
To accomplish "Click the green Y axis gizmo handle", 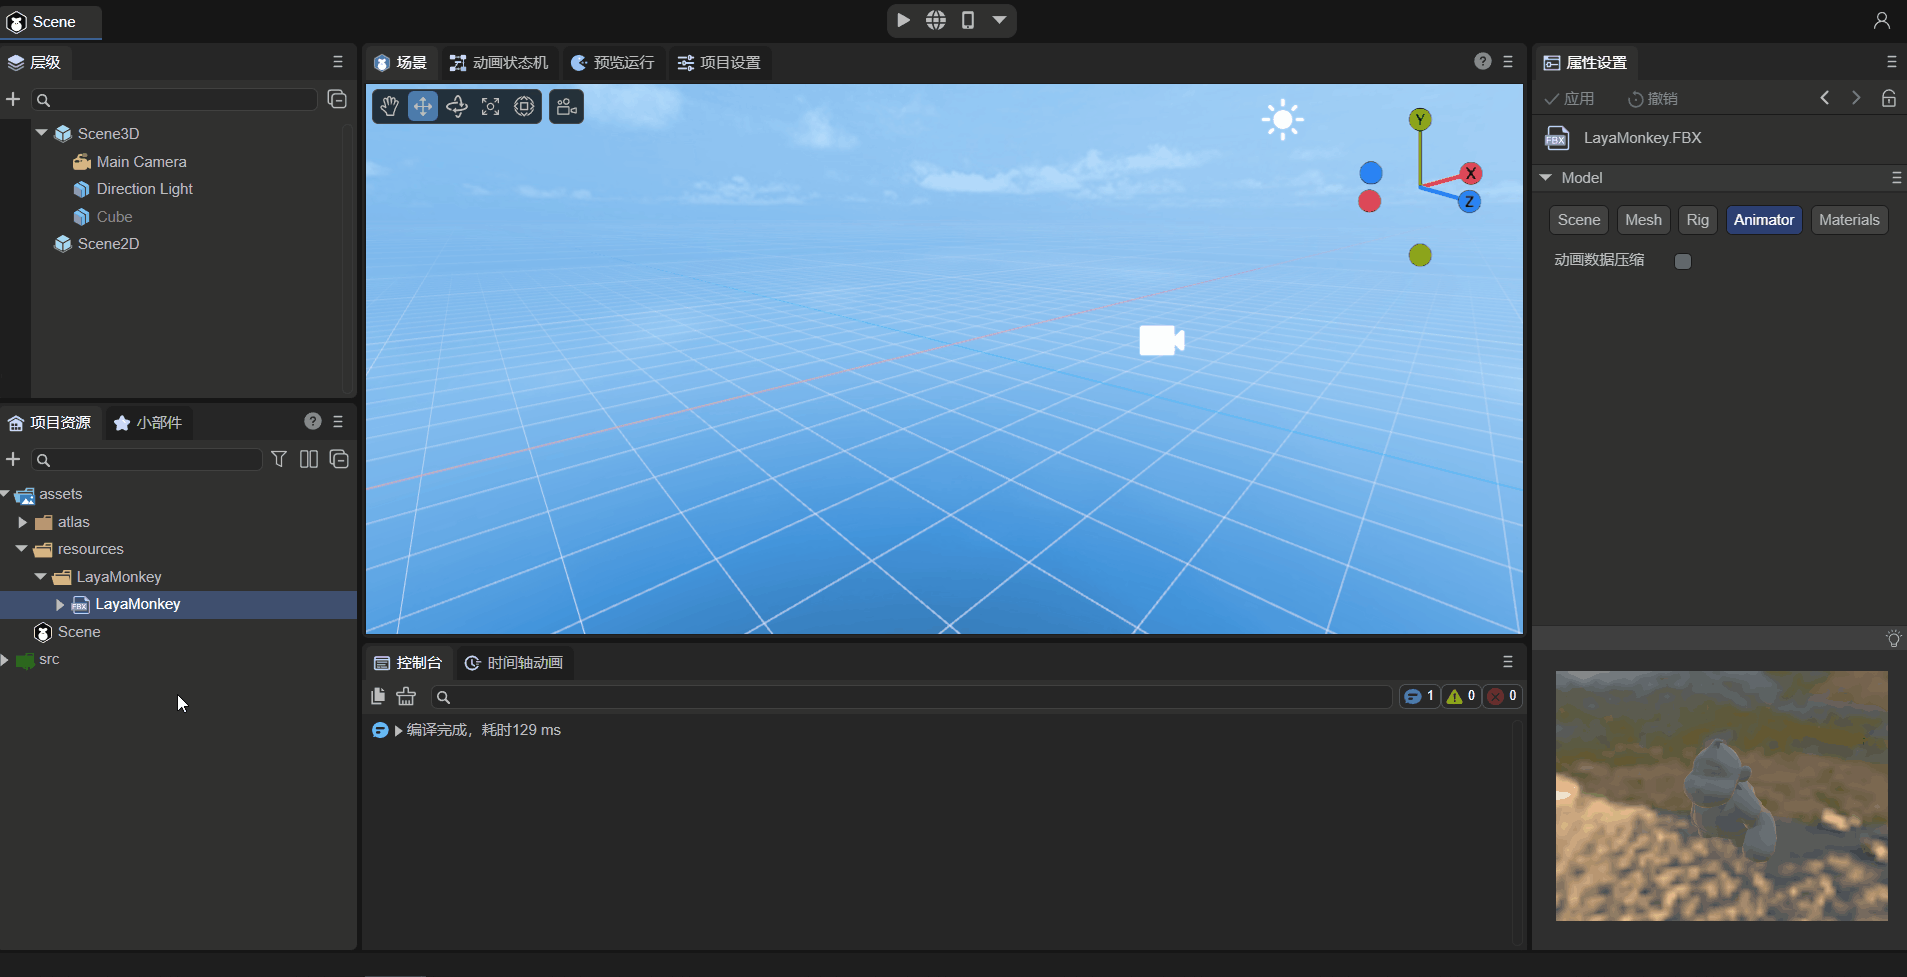I will (1420, 120).
